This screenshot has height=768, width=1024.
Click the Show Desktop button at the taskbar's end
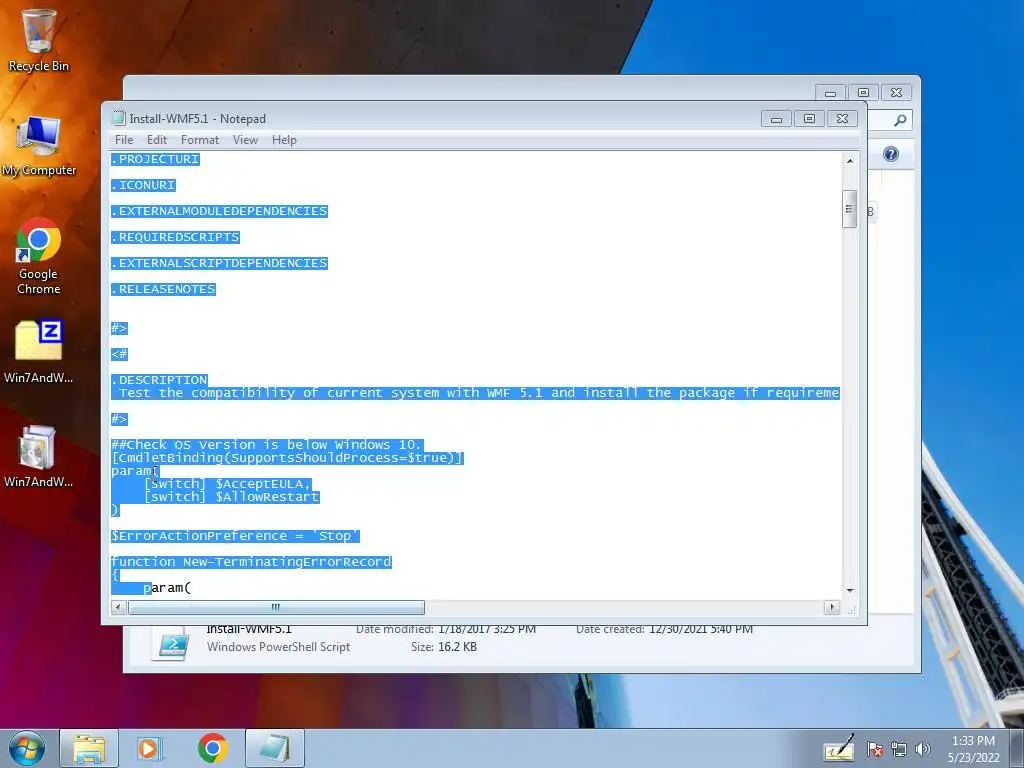(1017, 748)
